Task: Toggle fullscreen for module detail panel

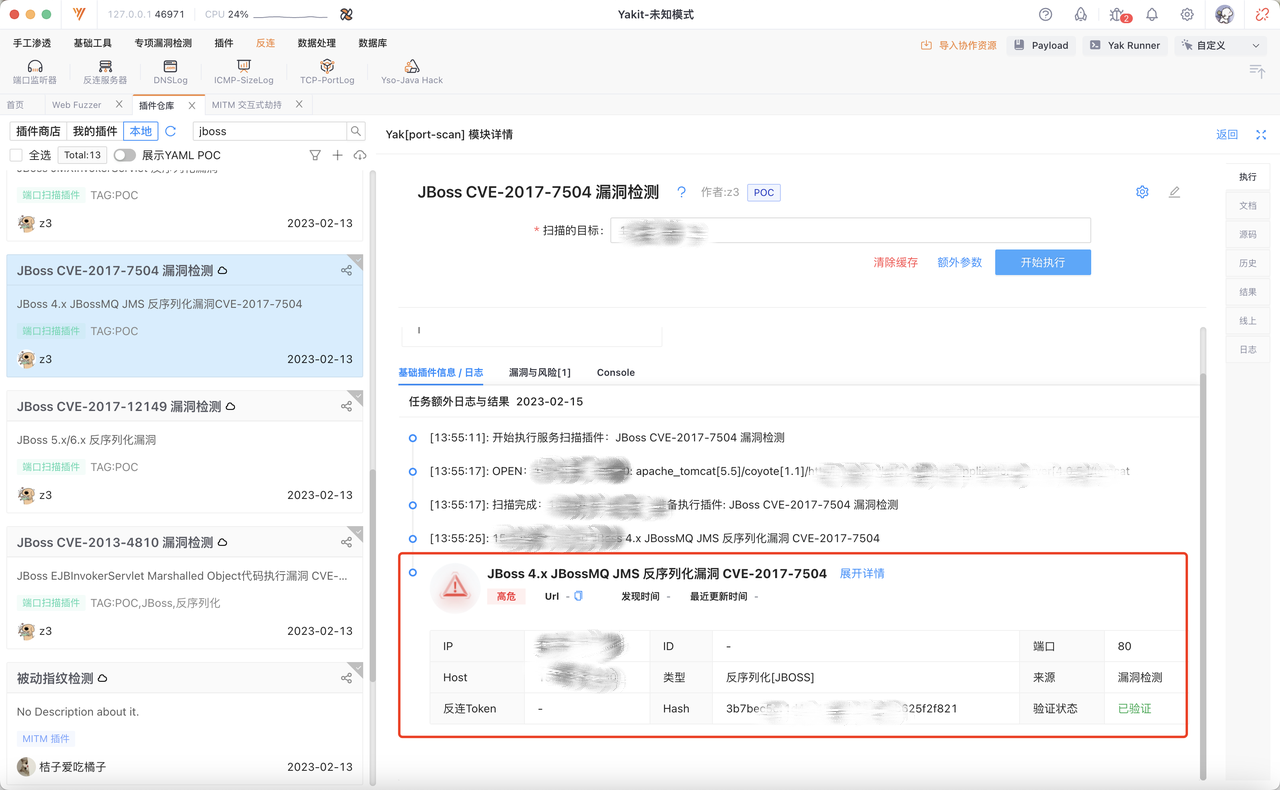Action: pyautogui.click(x=1261, y=134)
